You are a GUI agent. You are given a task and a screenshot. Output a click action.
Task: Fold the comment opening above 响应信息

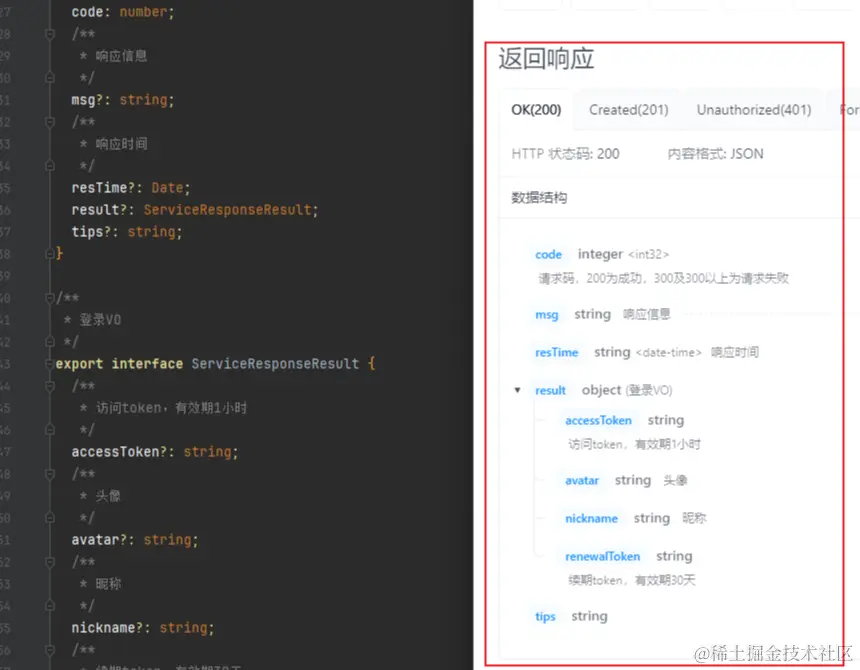(50, 34)
